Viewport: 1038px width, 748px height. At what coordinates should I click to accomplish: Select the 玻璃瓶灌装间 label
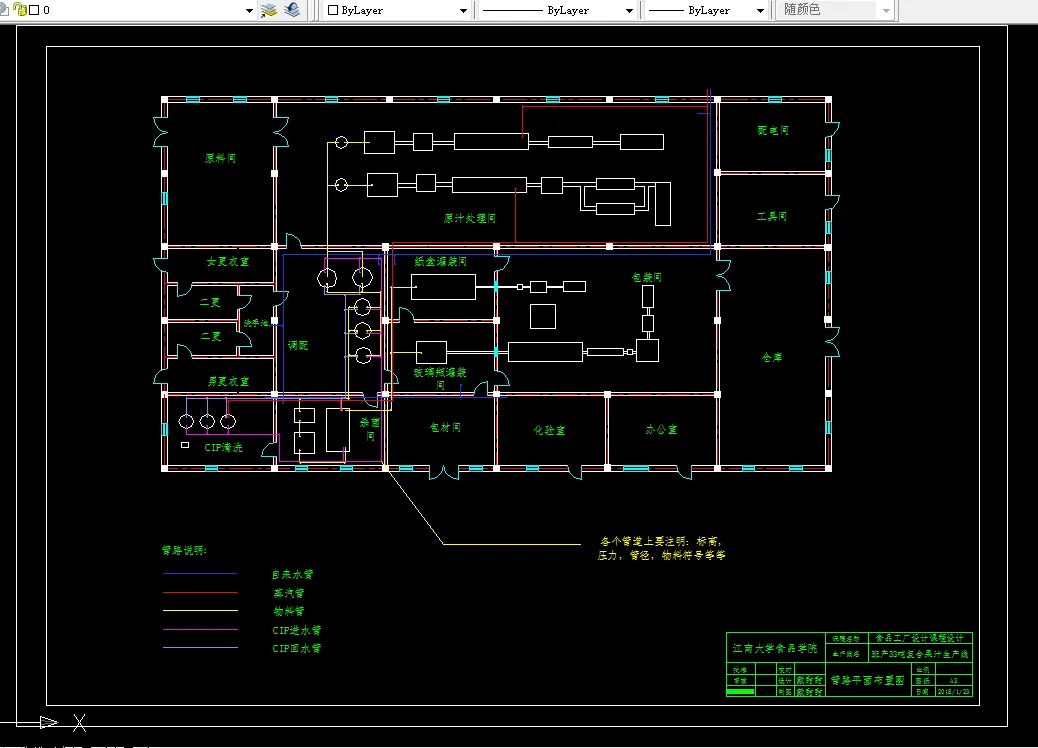tap(440, 378)
